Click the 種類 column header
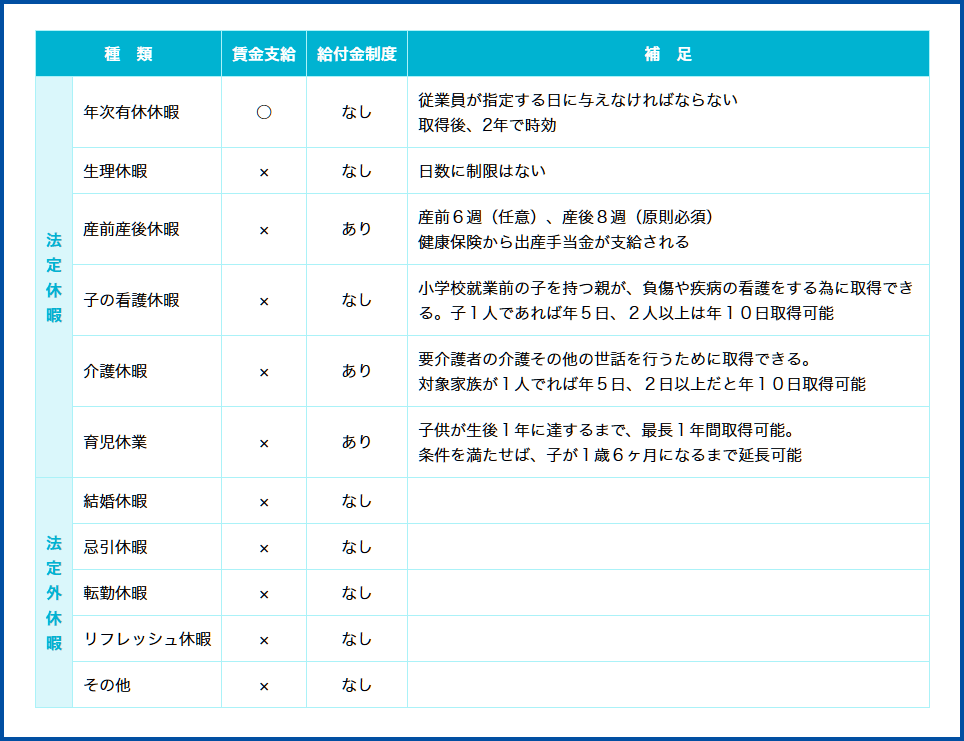This screenshot has height=741, width=964. (128, 54)
